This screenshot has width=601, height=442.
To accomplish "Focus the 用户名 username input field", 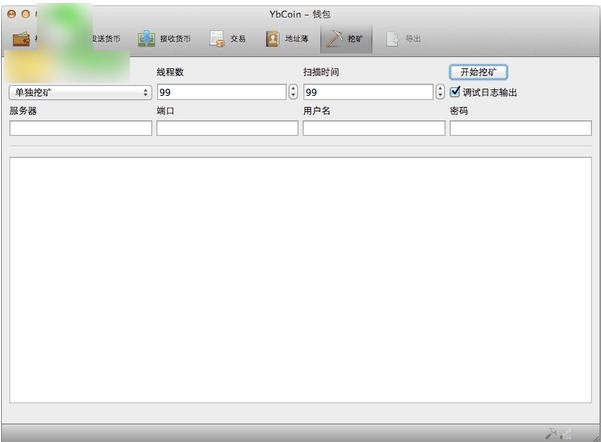I will pos(374,128).
